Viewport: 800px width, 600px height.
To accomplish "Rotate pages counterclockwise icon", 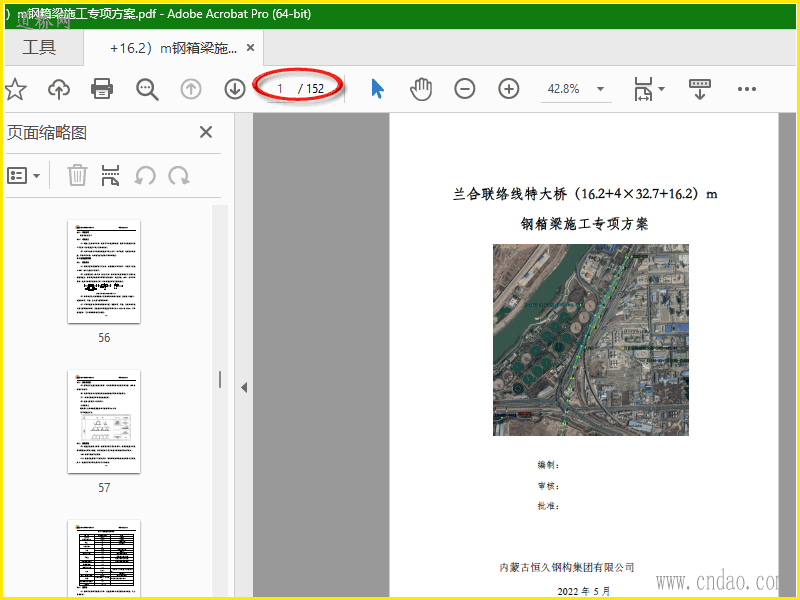I will tap(145, 176).
